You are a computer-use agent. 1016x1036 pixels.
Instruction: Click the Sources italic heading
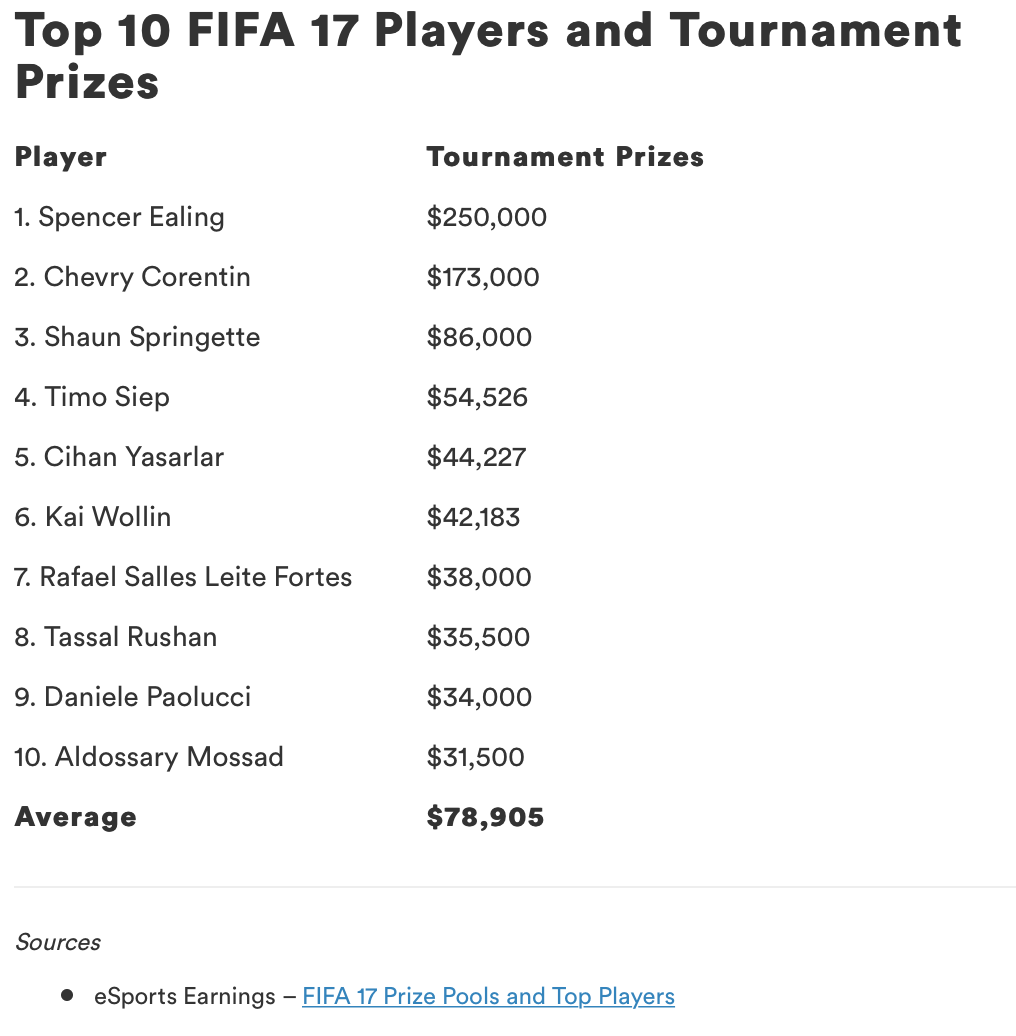point(58,942)
